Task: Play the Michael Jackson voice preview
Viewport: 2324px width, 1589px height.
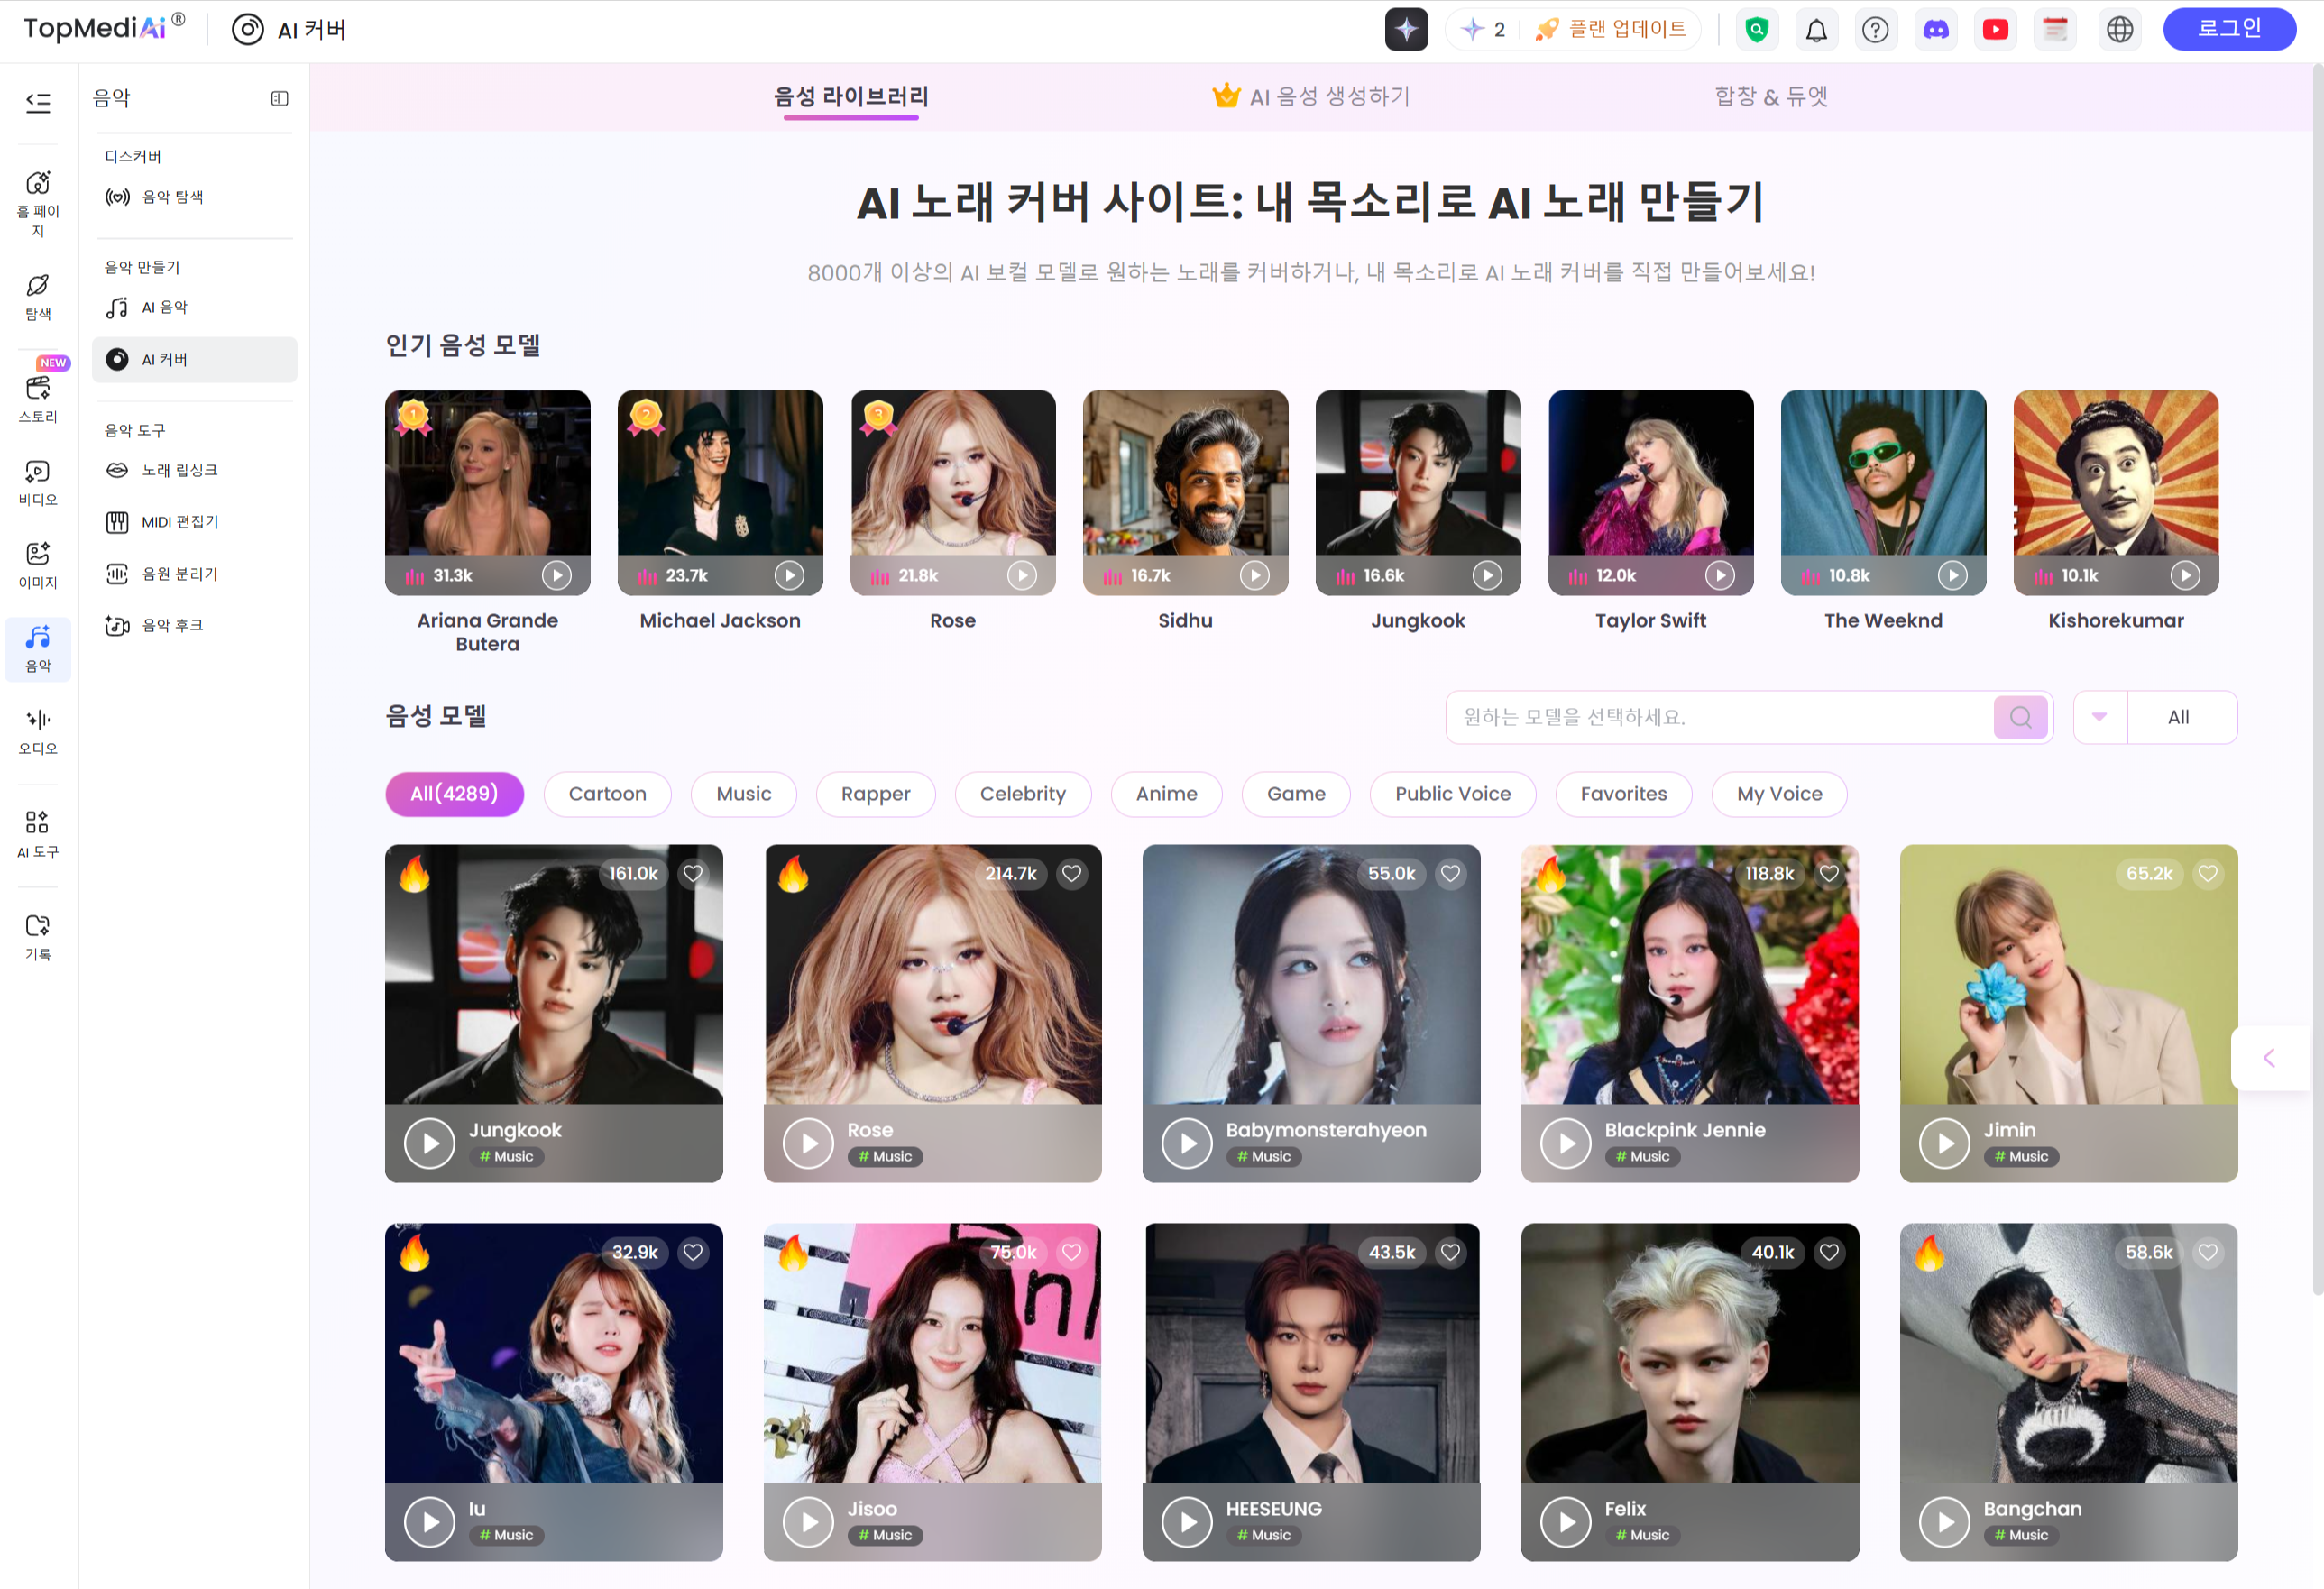Action: click(x=789, y=575)
